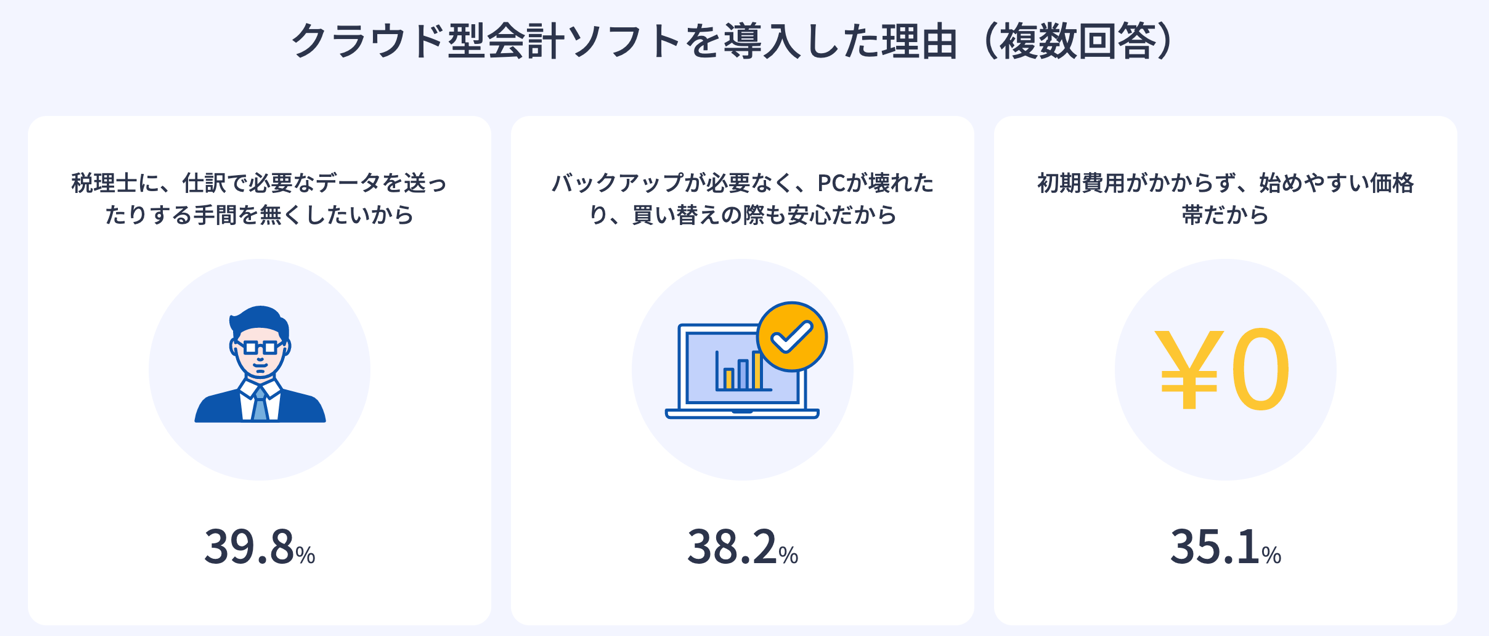
Task: Click the laptop screen bar chart
Action: point(738,370)
